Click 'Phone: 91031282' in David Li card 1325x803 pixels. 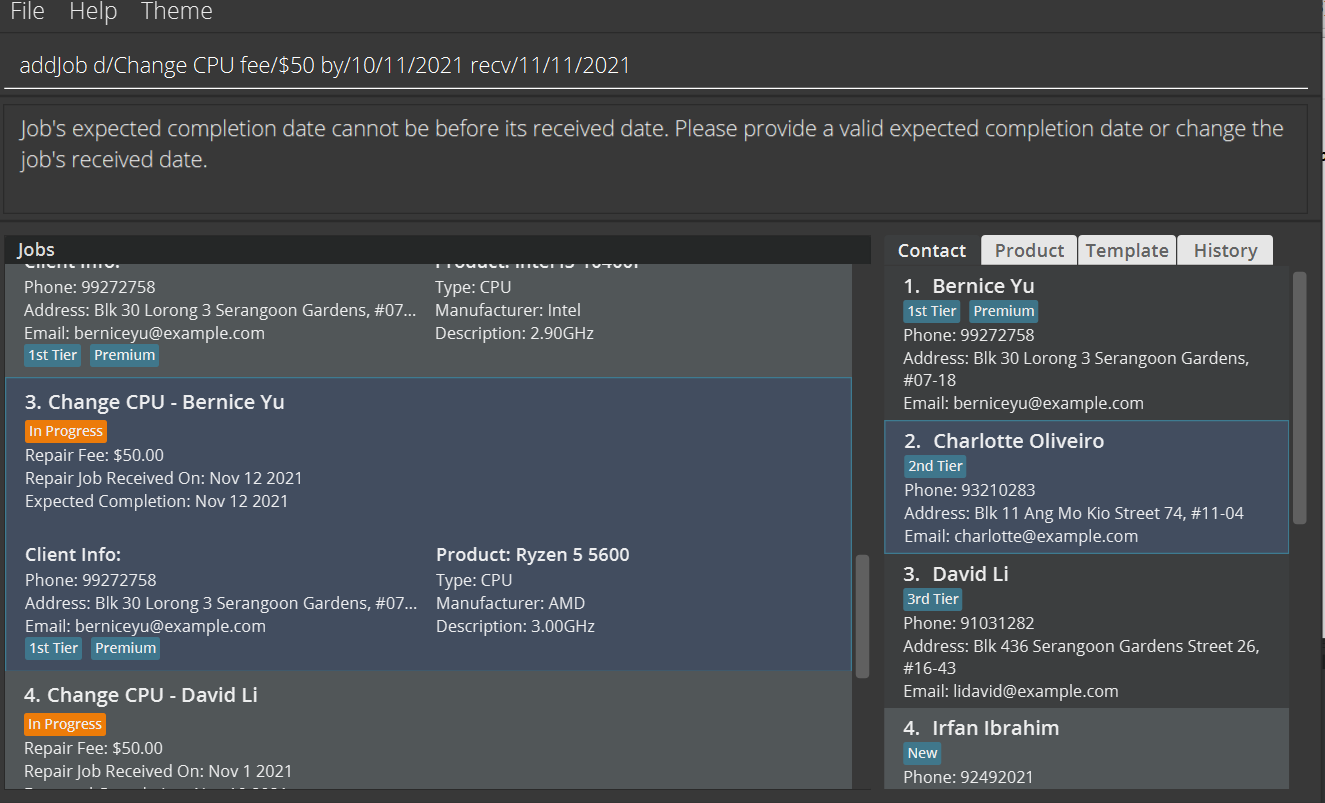click(969, 623)
